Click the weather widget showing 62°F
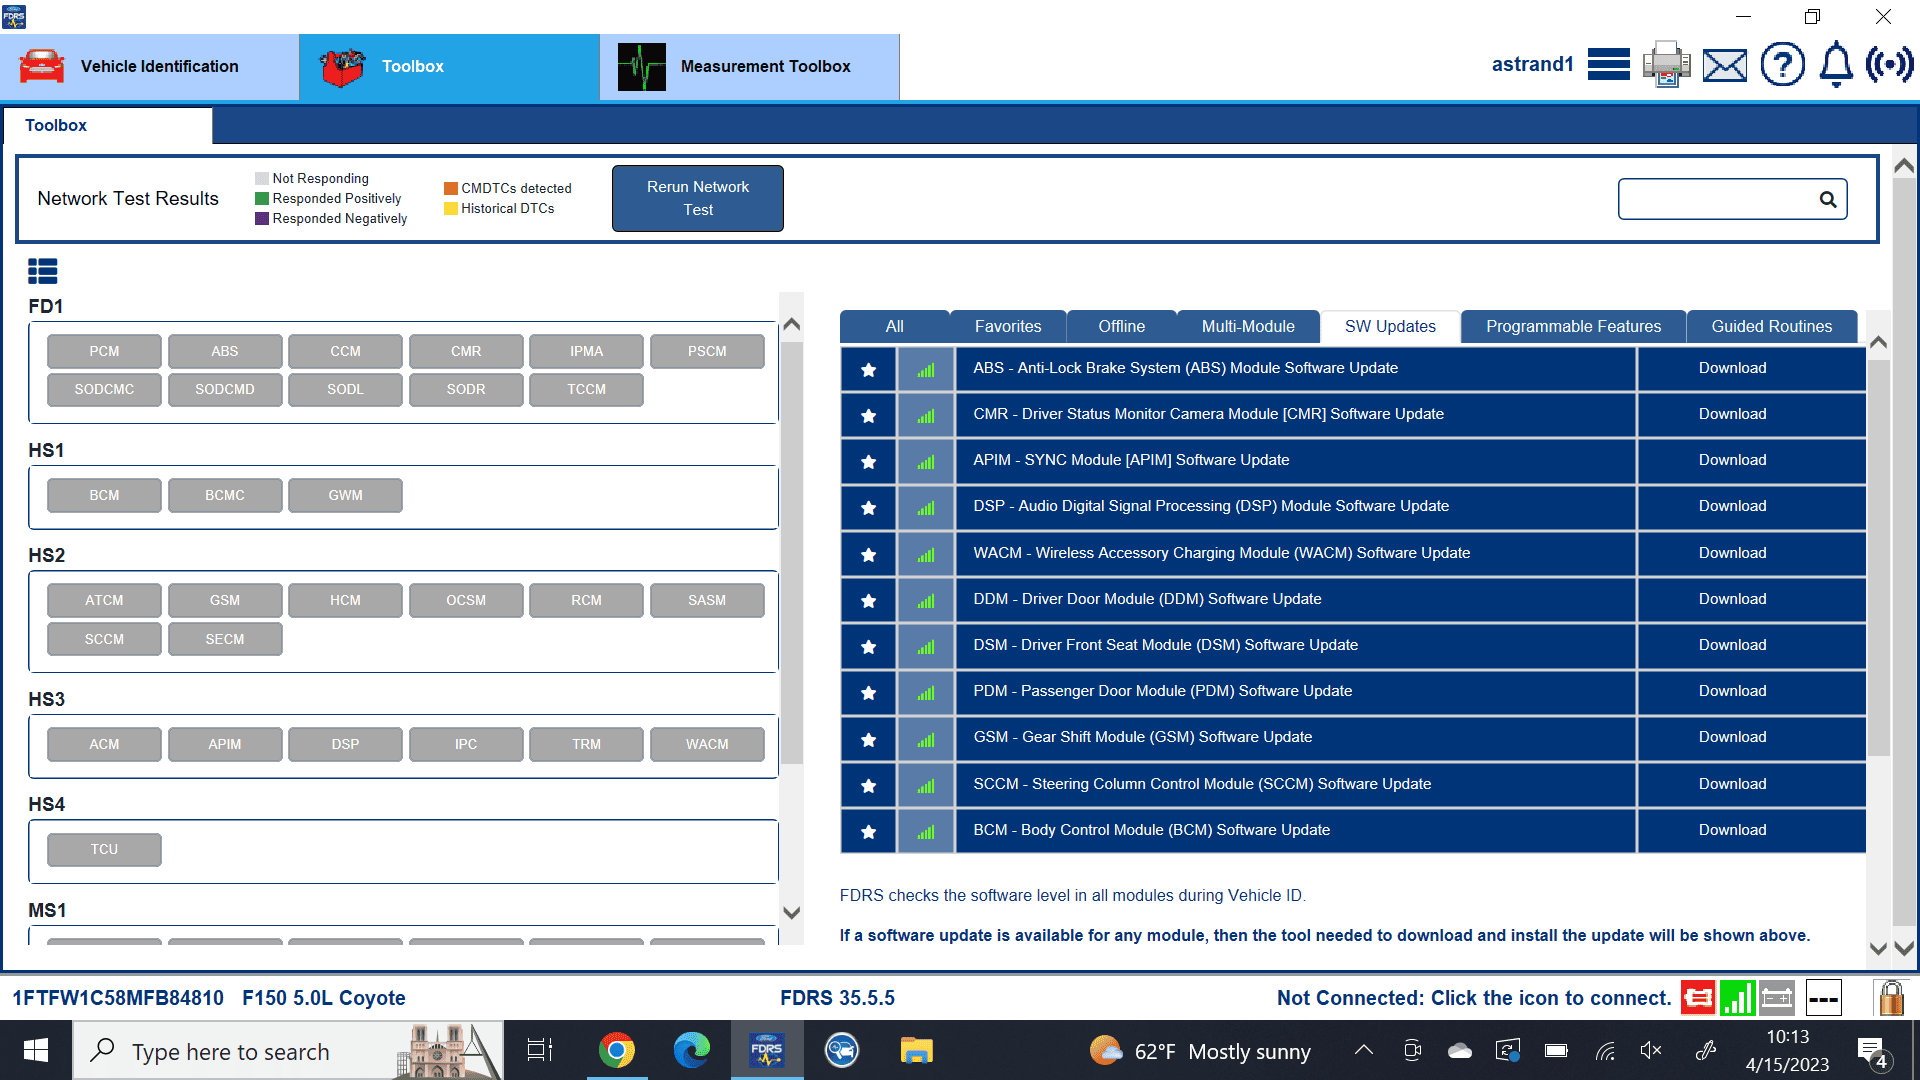This screenshot has width=1920, height=1080. tap(1200, 1051)
